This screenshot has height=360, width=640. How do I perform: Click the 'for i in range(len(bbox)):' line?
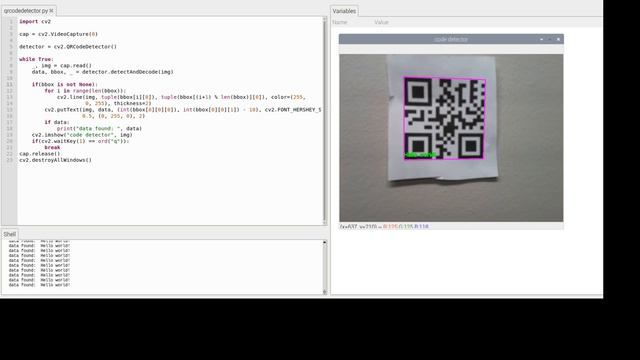(x=85, y=91)
